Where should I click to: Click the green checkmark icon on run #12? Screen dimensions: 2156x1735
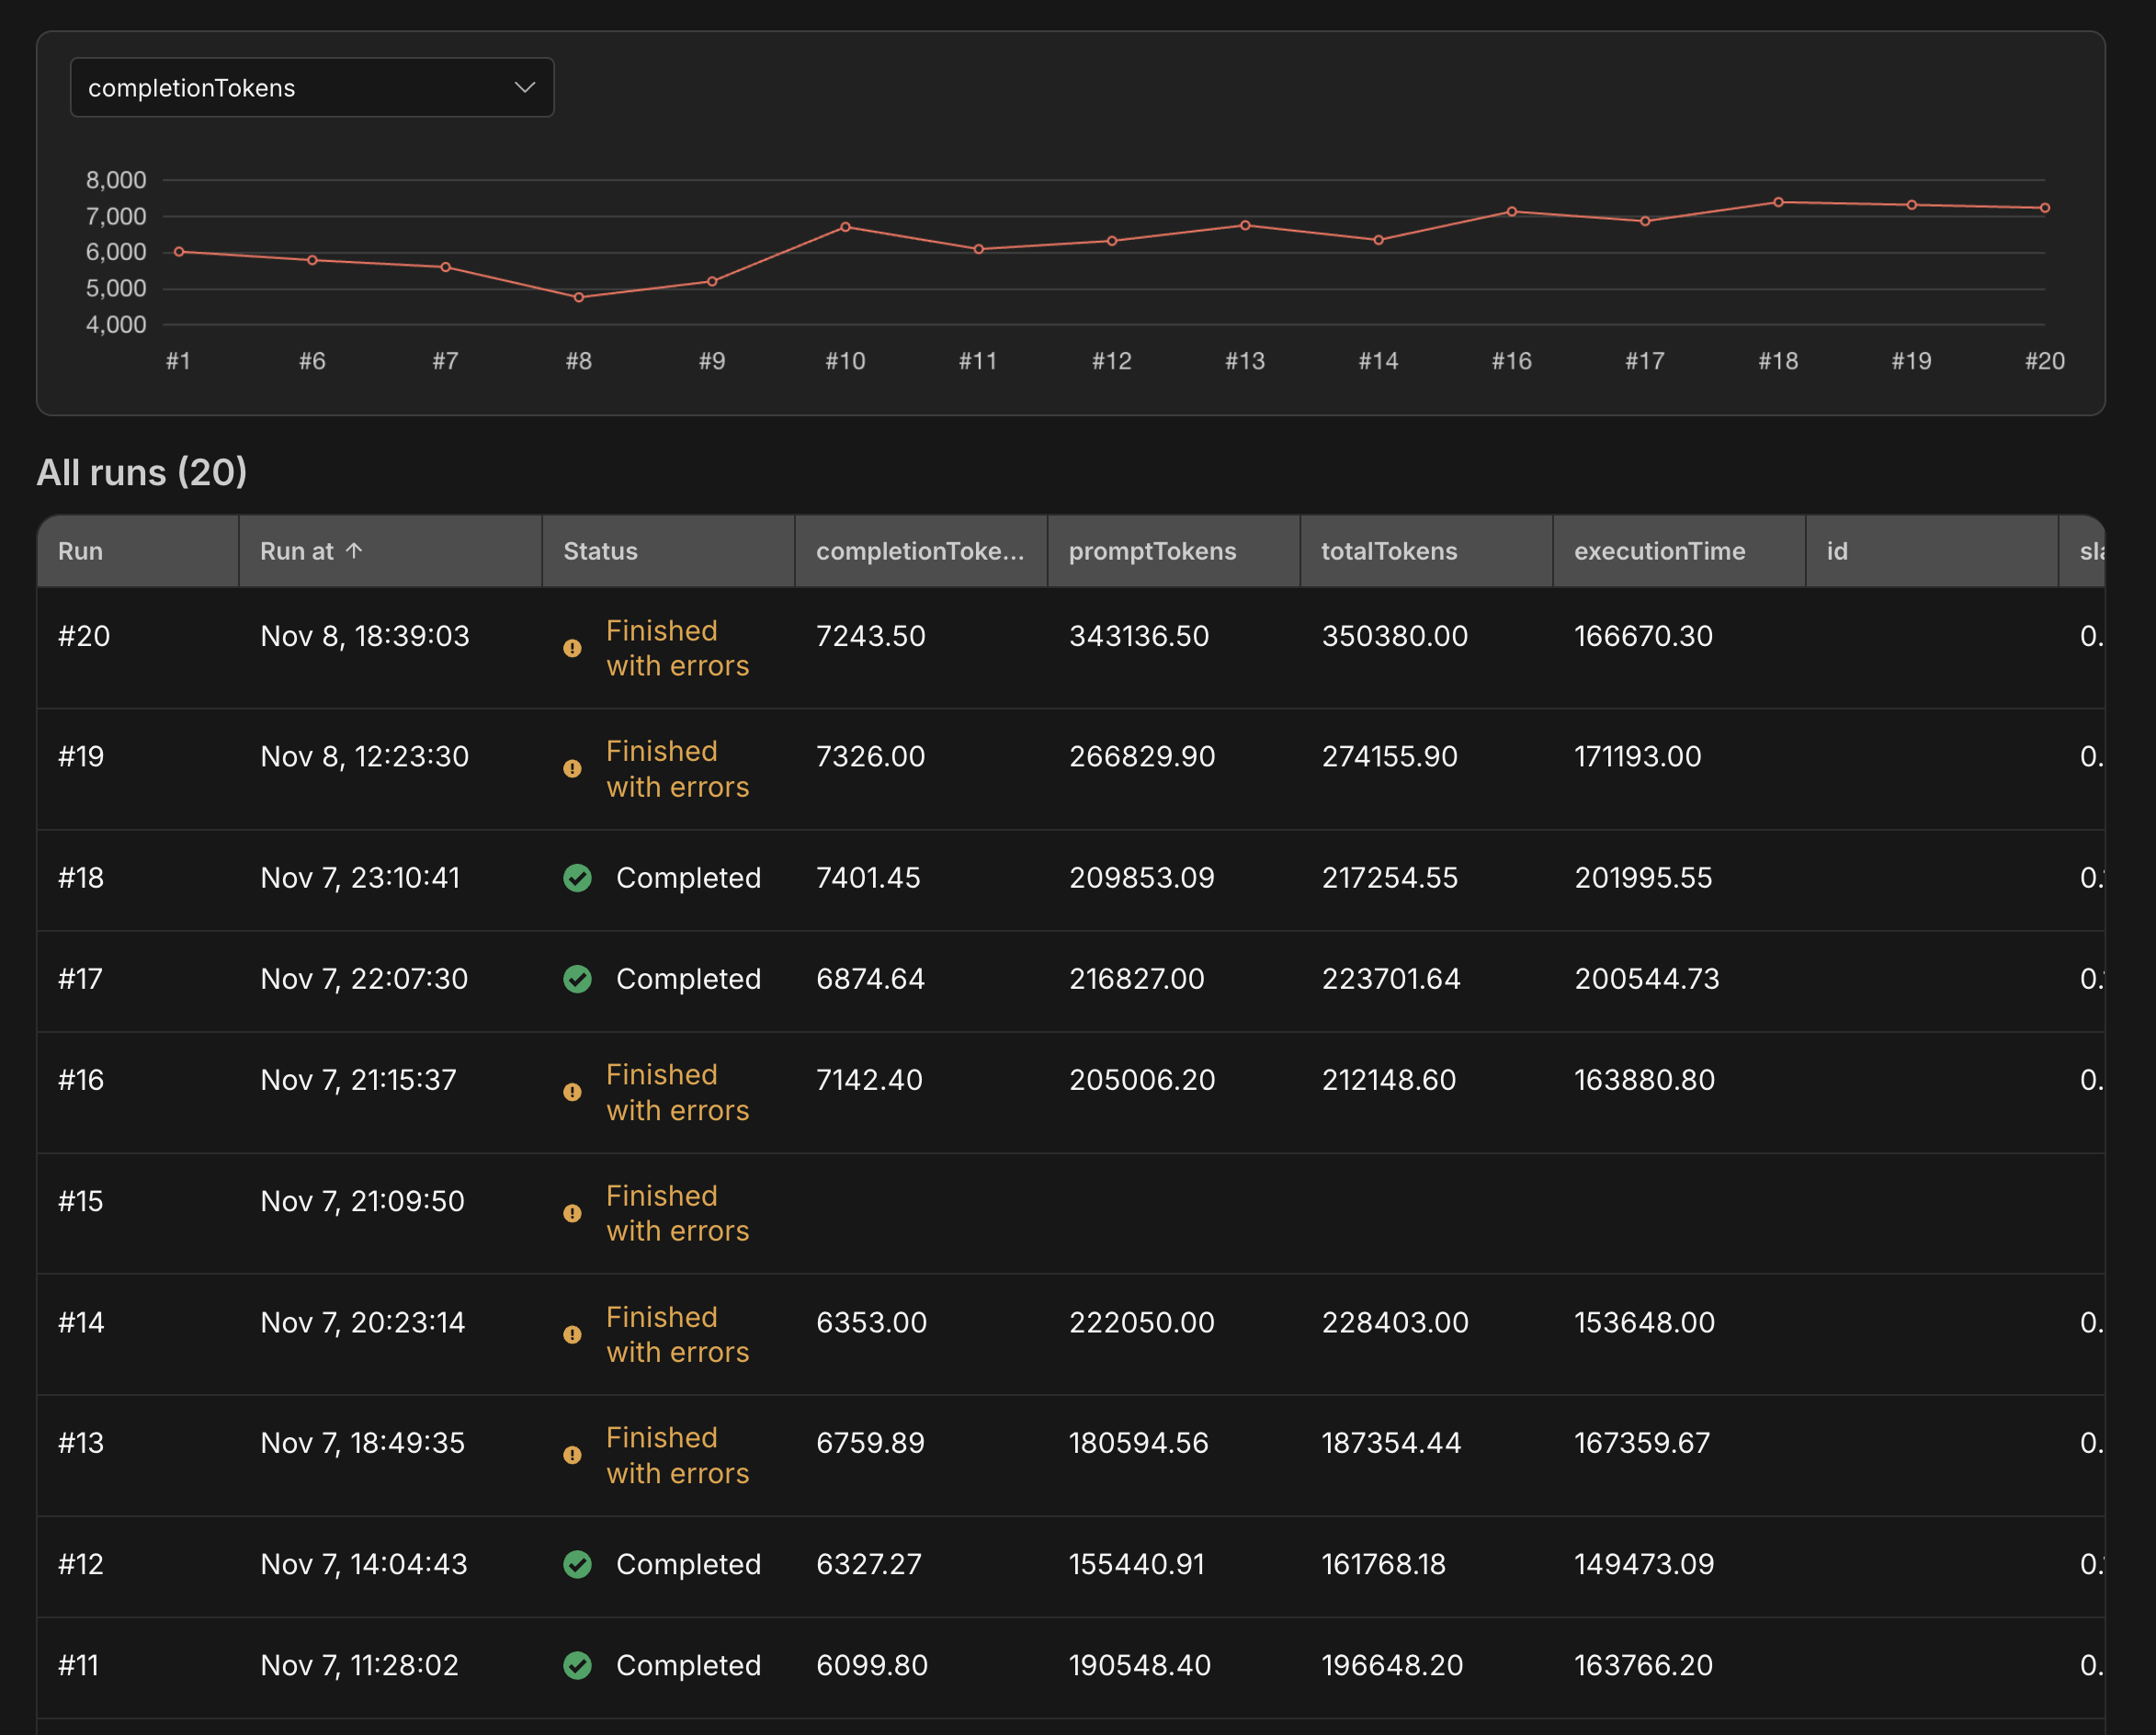pyautogui.click(x=577, y=1564)
